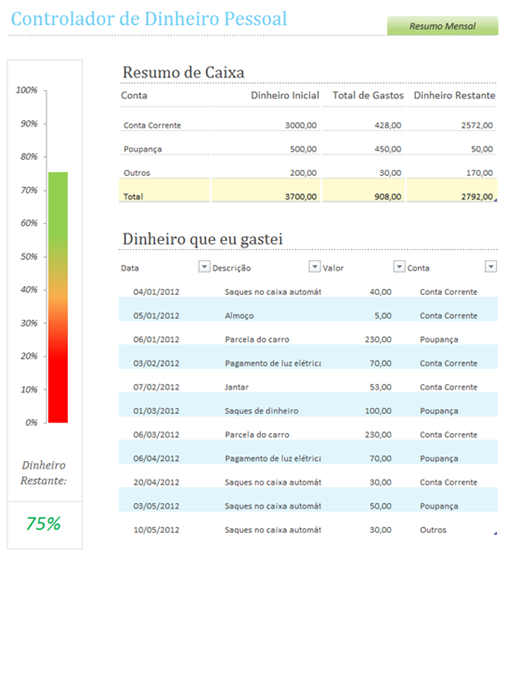Viewport: 520px width, 675px height.
Task: Select the date 20/04/2012
Action: [156, 482]
